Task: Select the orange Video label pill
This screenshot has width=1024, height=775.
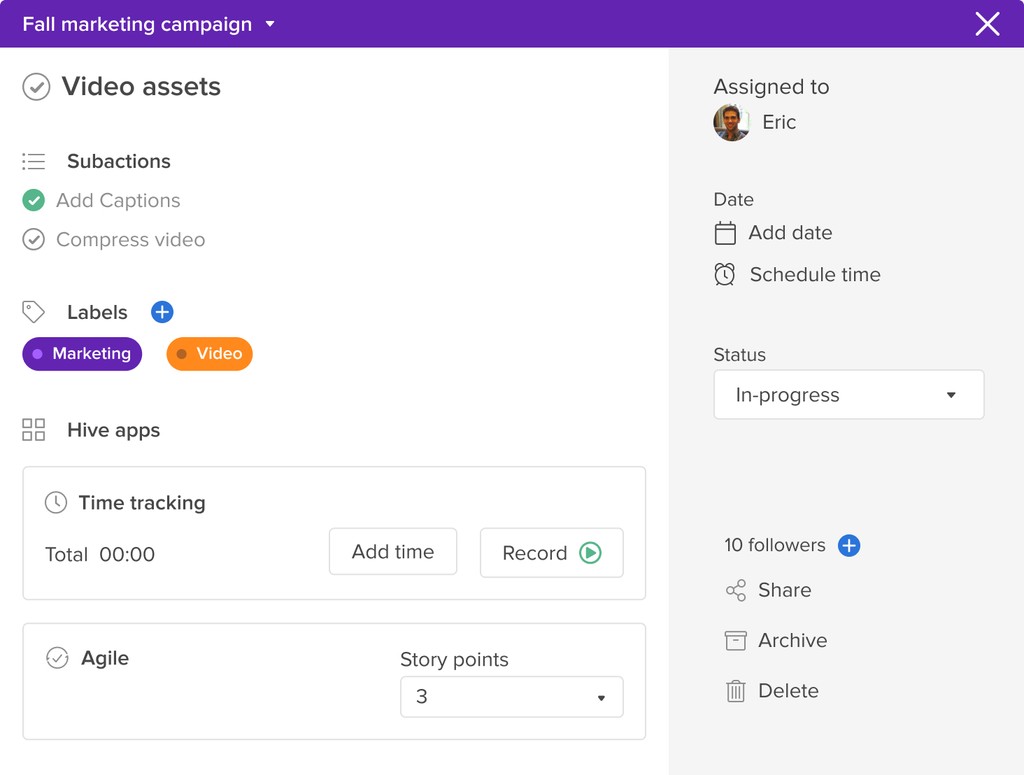Action: tap(210, 354)
